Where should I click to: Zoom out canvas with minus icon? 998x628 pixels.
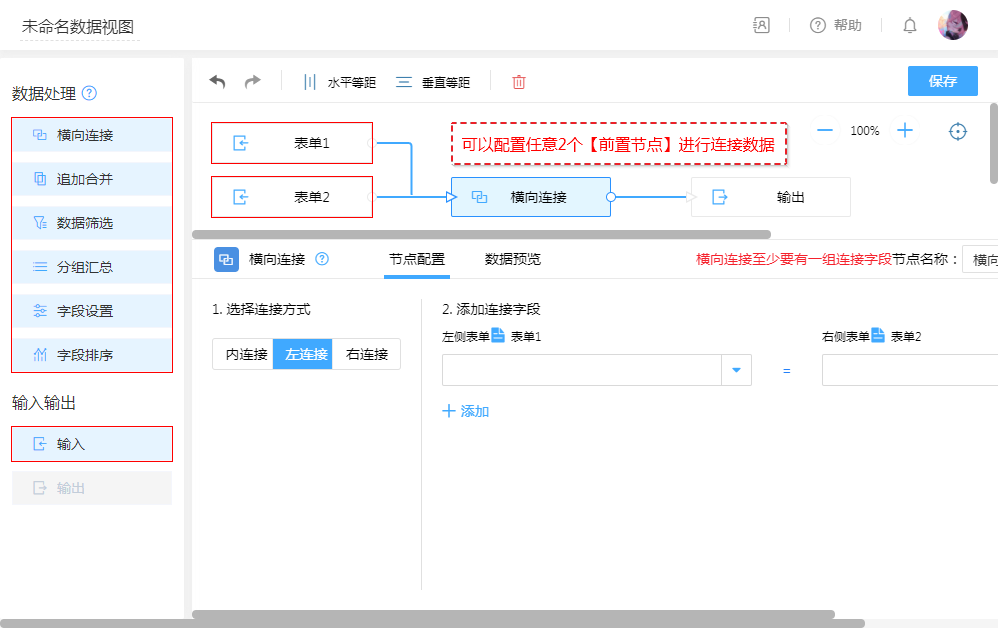click(825, 130)
